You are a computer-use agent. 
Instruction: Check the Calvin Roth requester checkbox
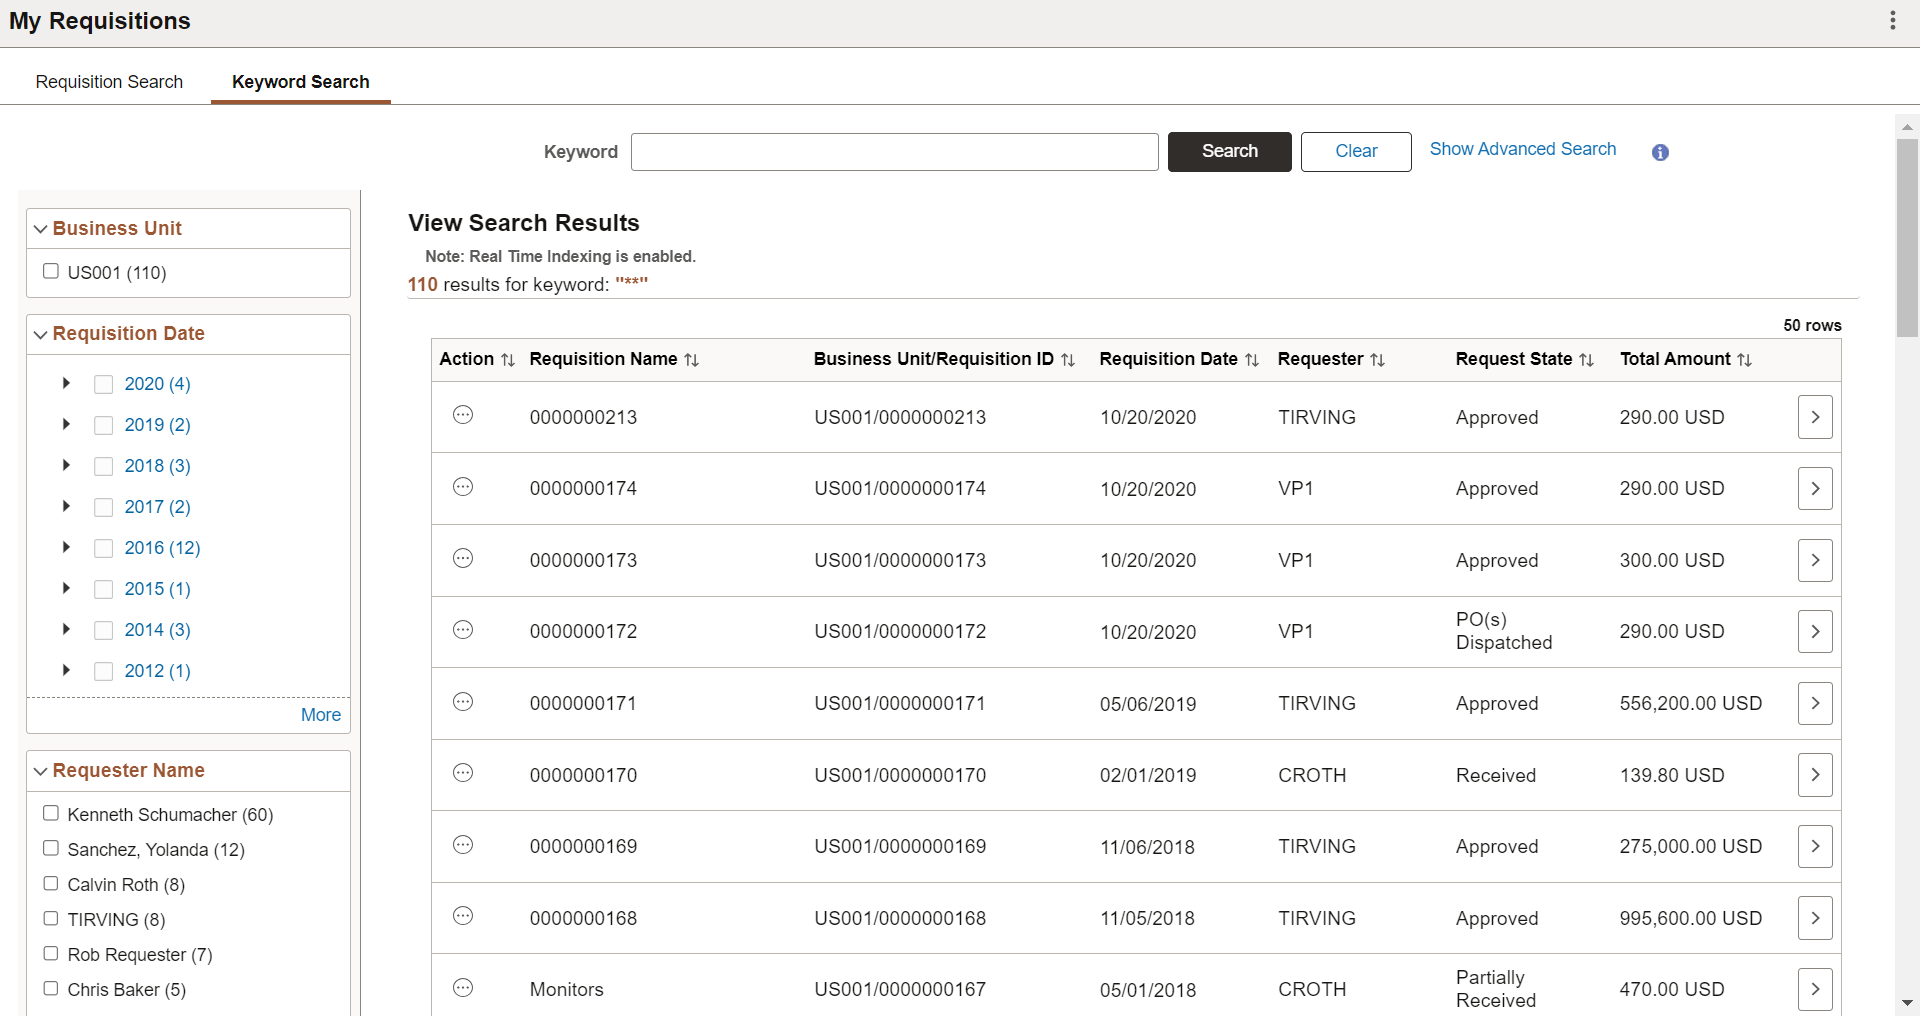51,884
